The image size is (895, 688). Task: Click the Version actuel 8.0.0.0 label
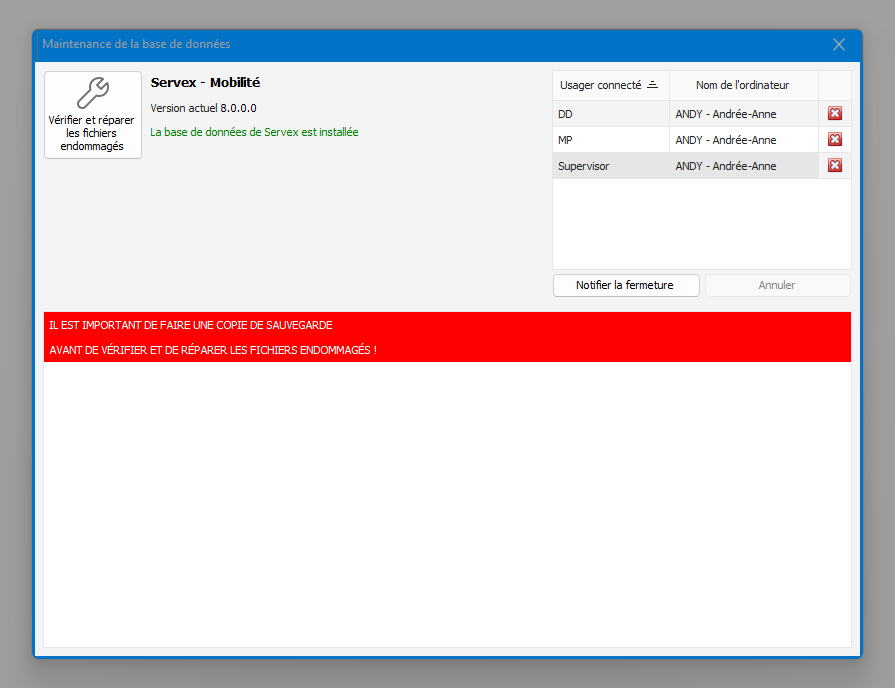(203, 108)
